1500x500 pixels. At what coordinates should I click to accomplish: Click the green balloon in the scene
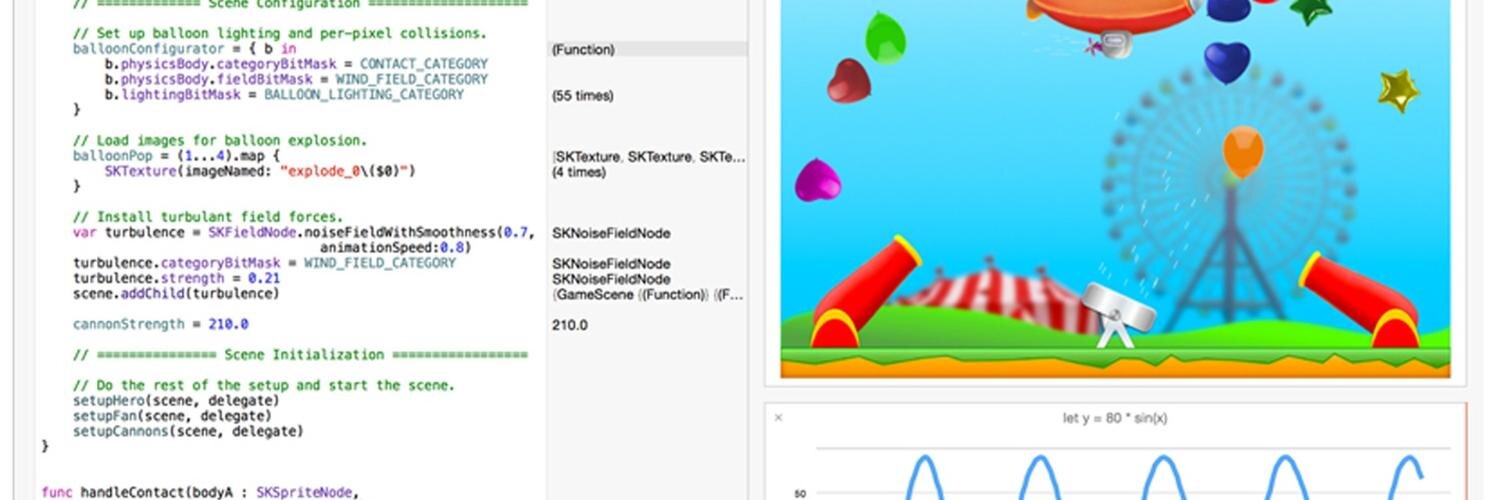click(x=885, y=38)
